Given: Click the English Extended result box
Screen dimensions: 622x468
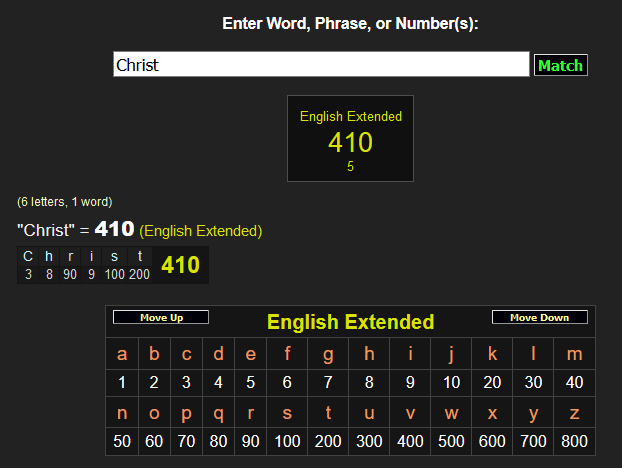Looking at the screenshot, I should pos(350,139).
